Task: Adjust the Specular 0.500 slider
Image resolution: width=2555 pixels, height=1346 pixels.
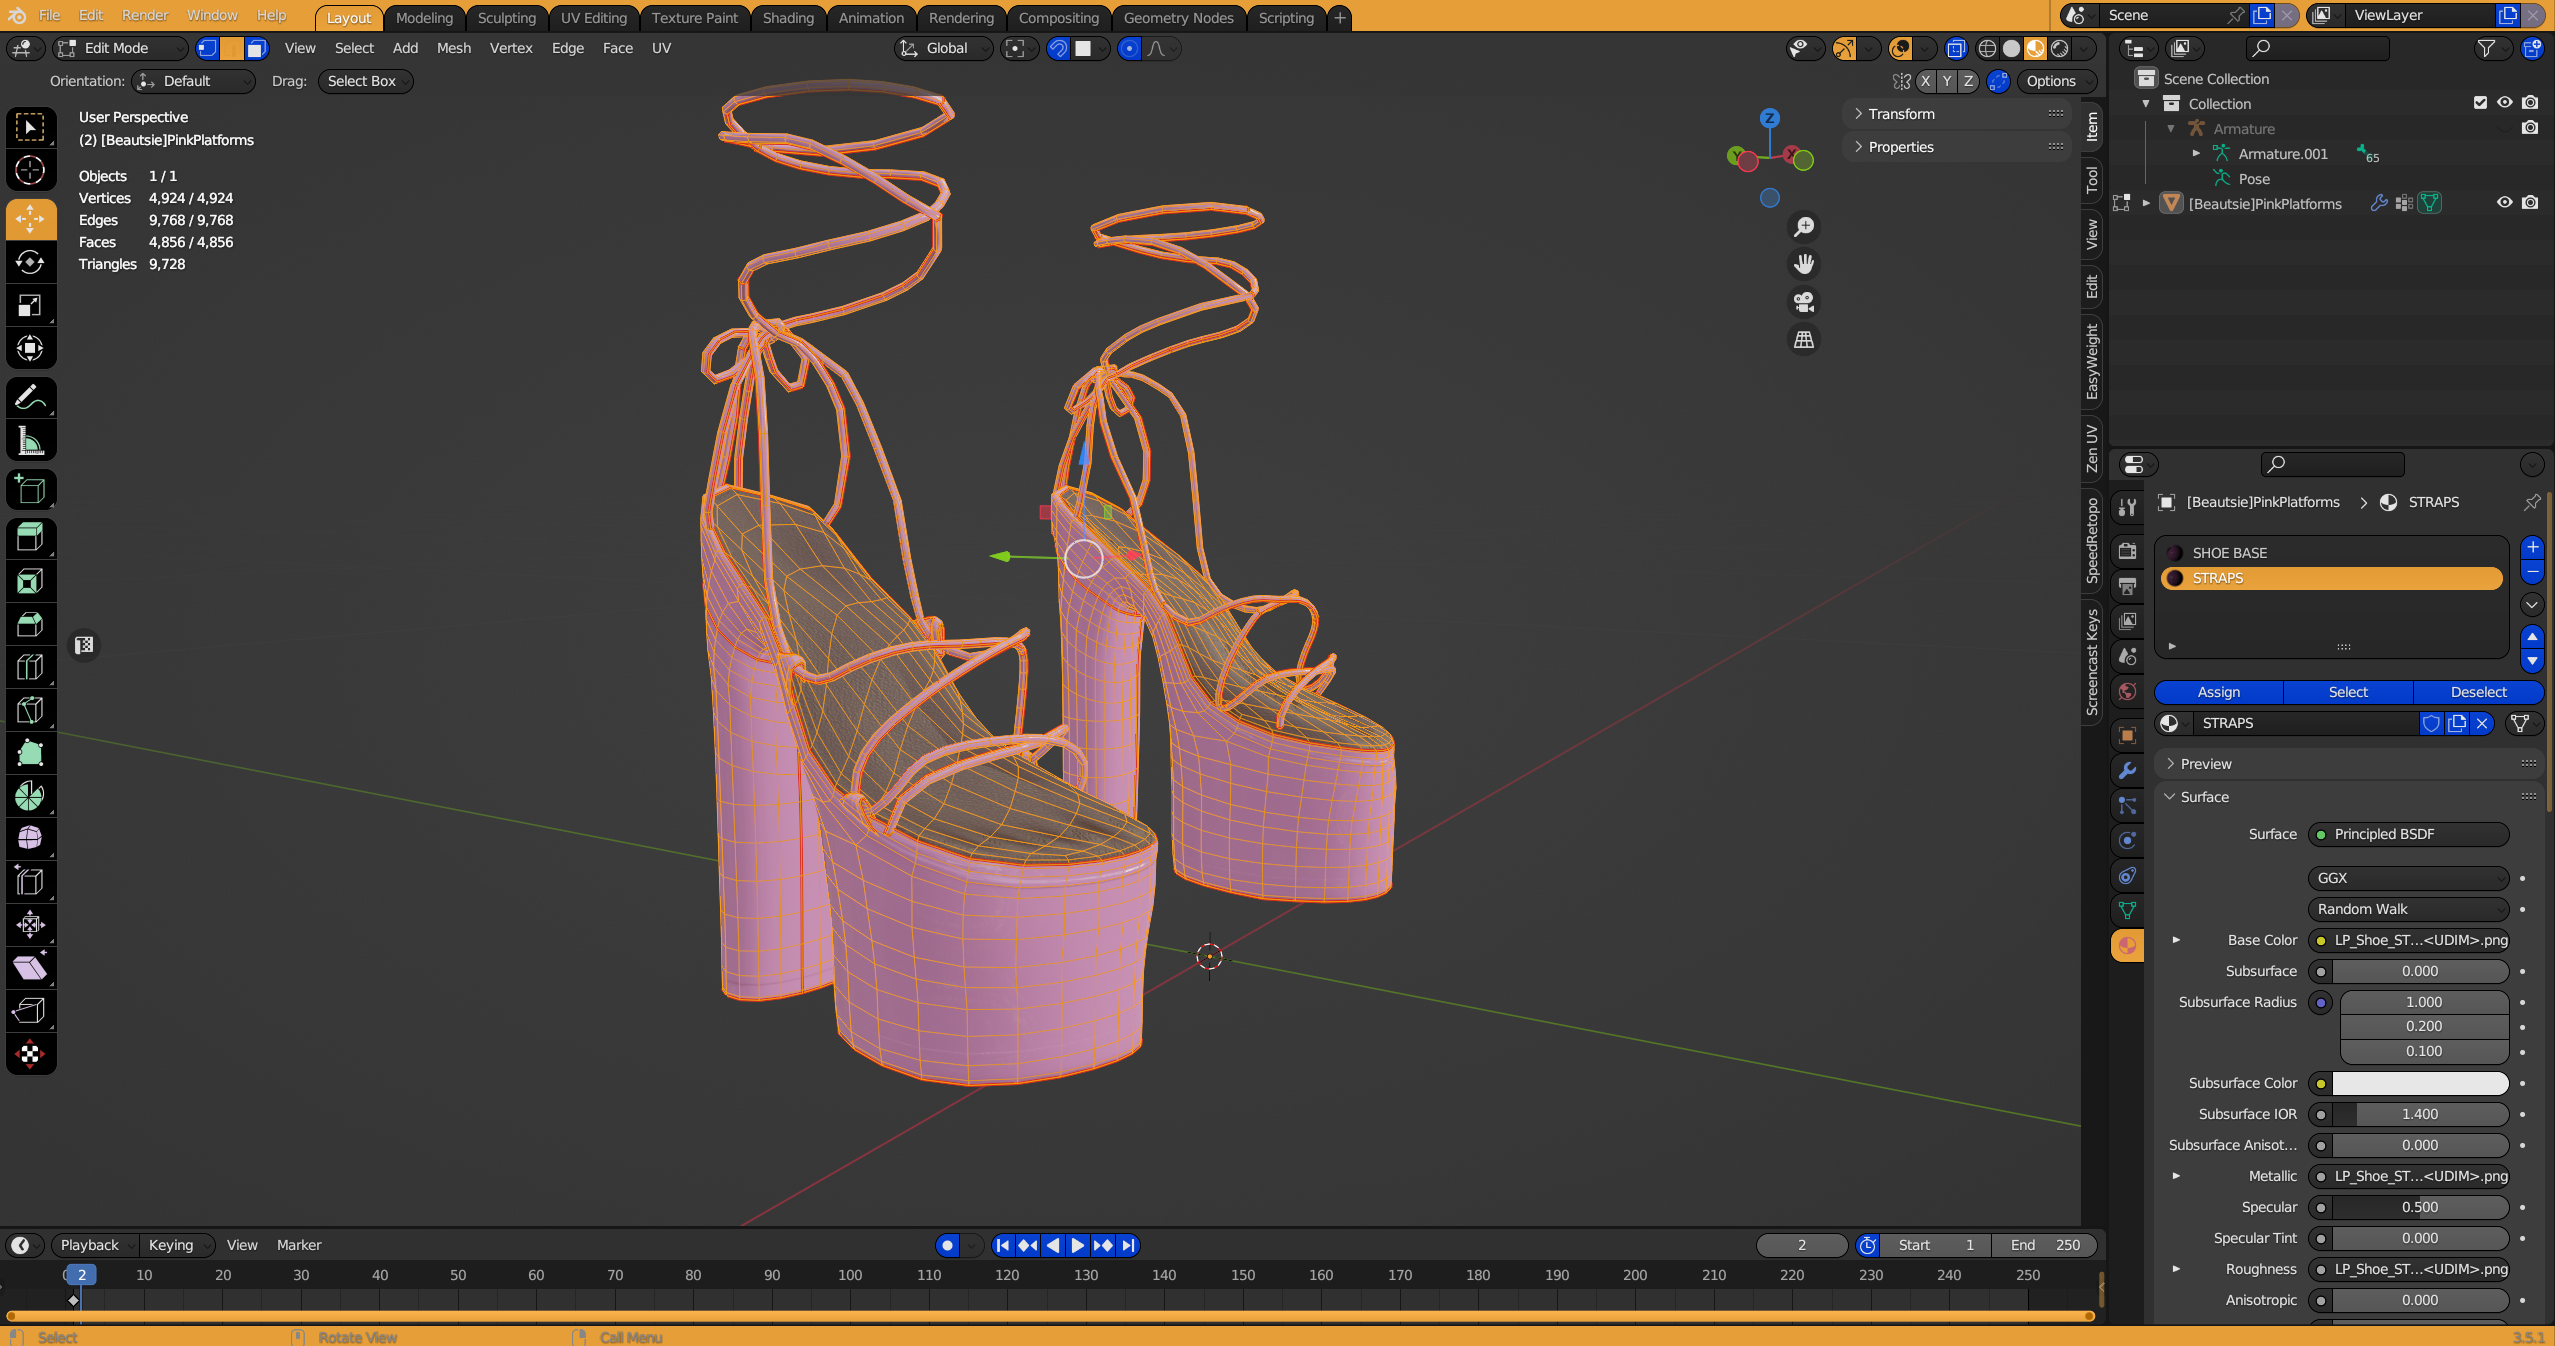Action: point(2419,1207)
